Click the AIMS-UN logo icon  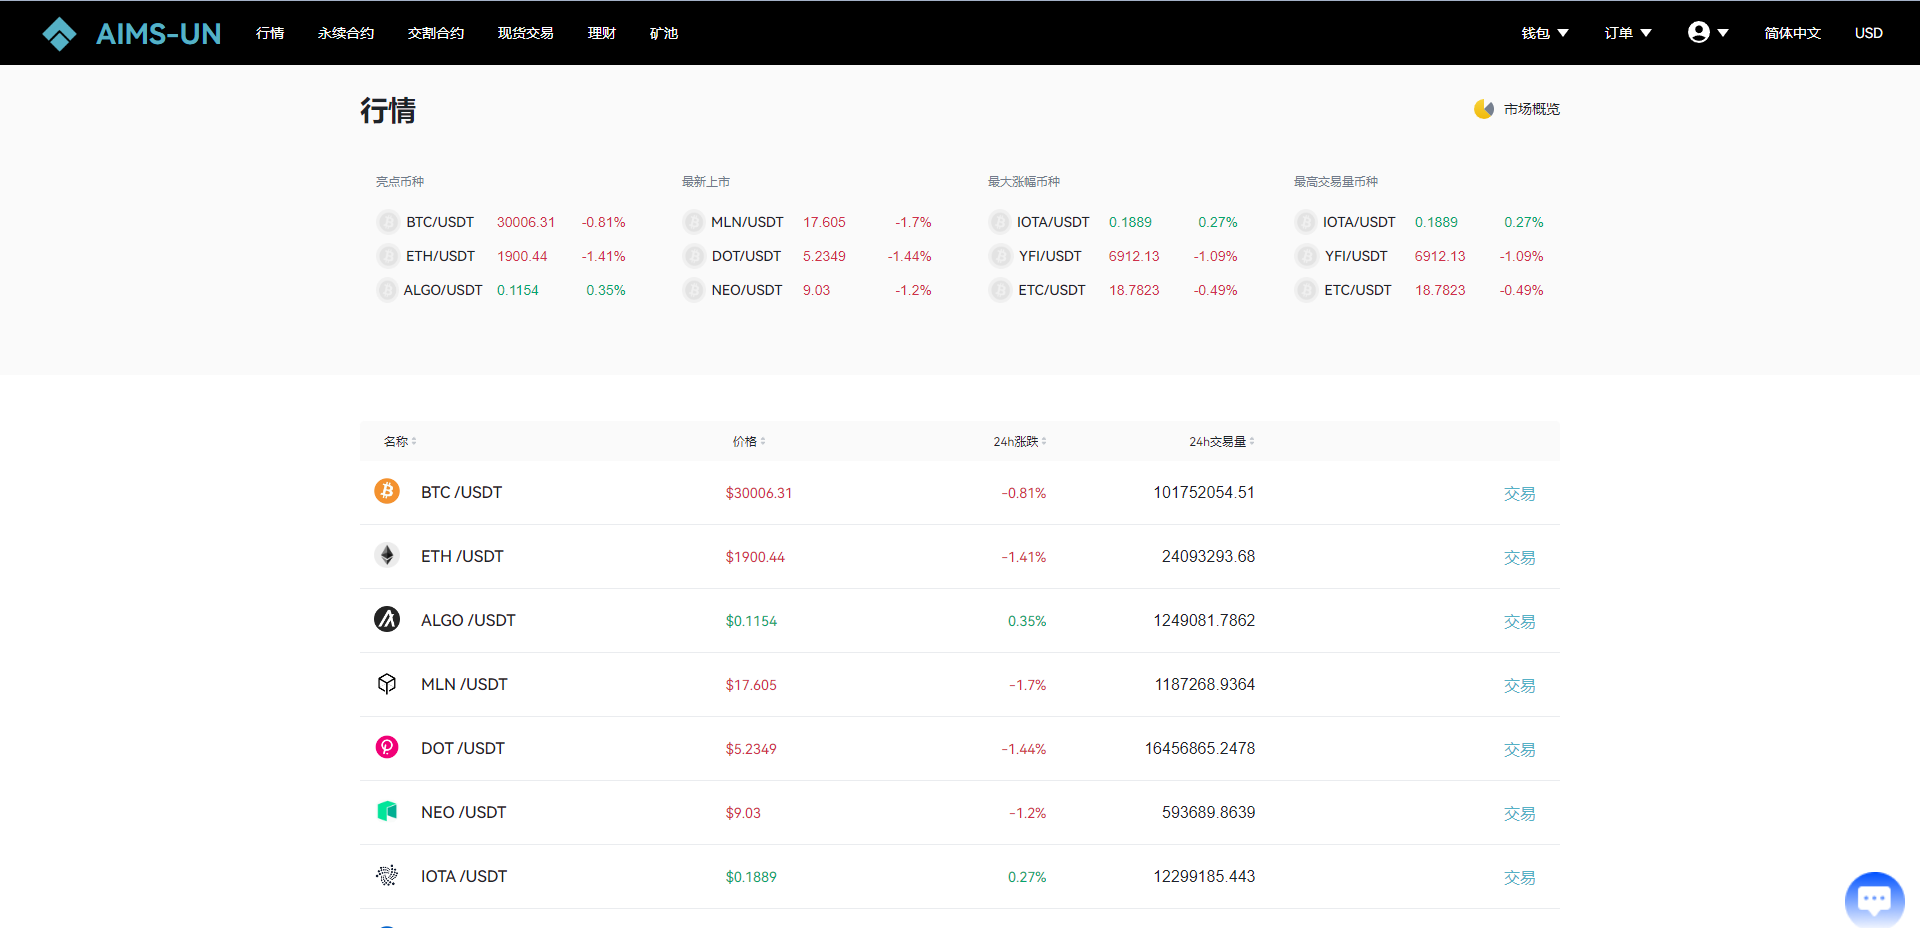(59, 34)
